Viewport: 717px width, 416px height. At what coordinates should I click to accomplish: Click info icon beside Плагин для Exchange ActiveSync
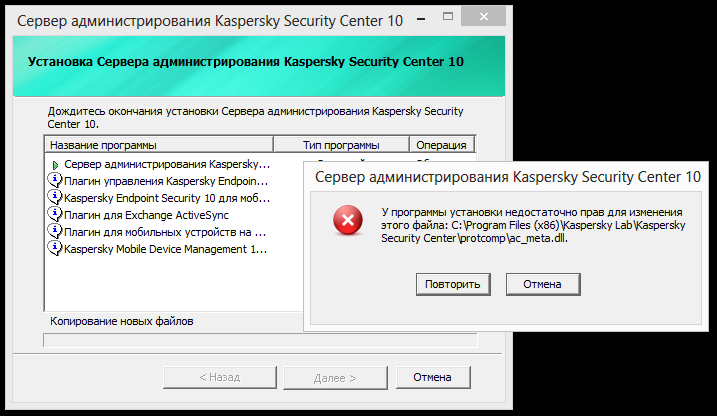pyautogui.click(x=55, y=214)
